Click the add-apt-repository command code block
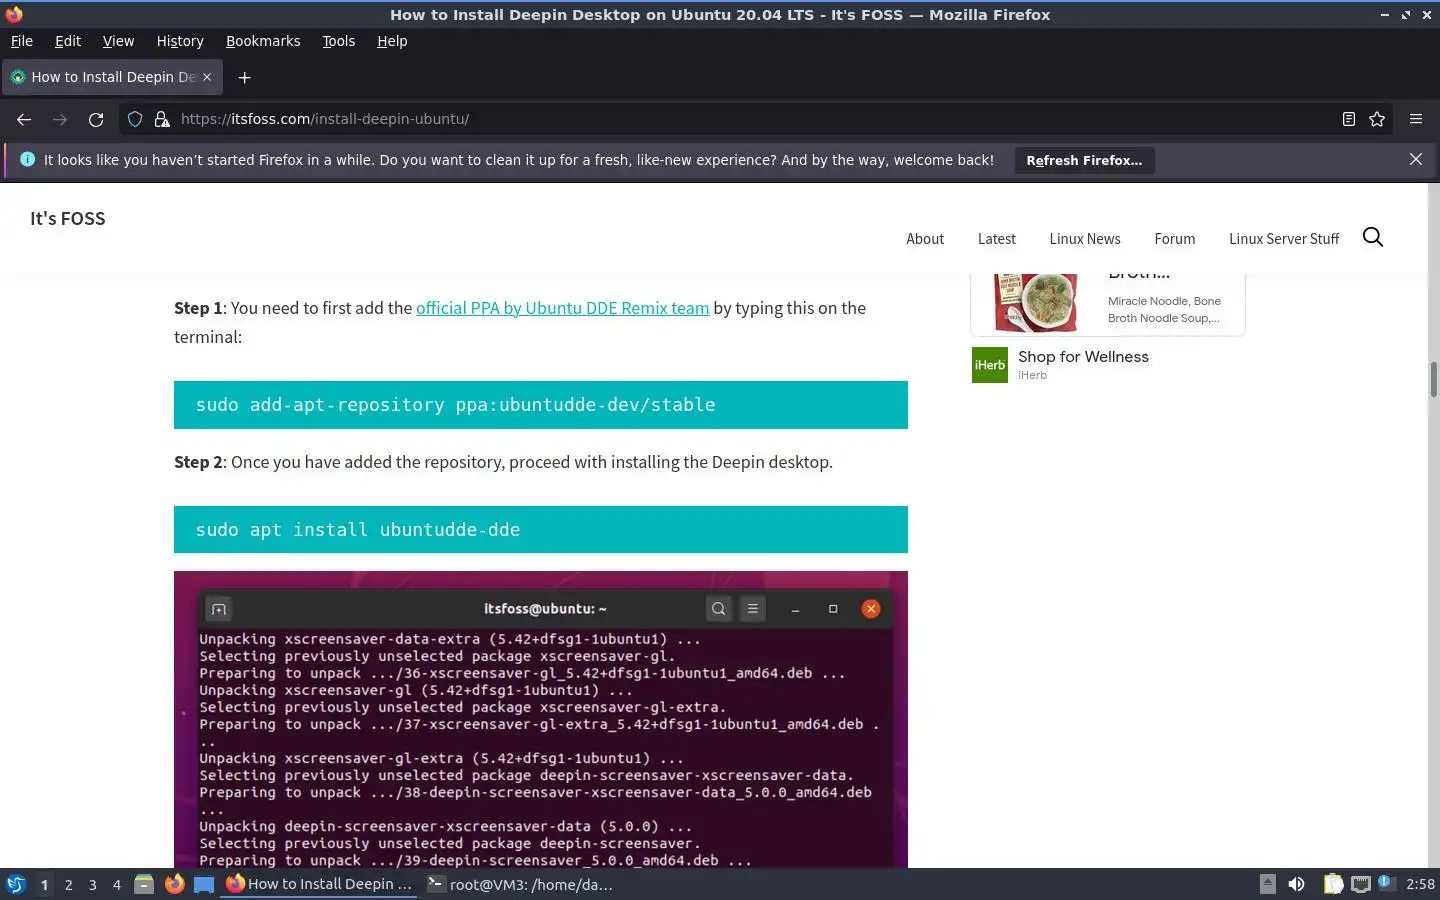 [x=541, y=405]
